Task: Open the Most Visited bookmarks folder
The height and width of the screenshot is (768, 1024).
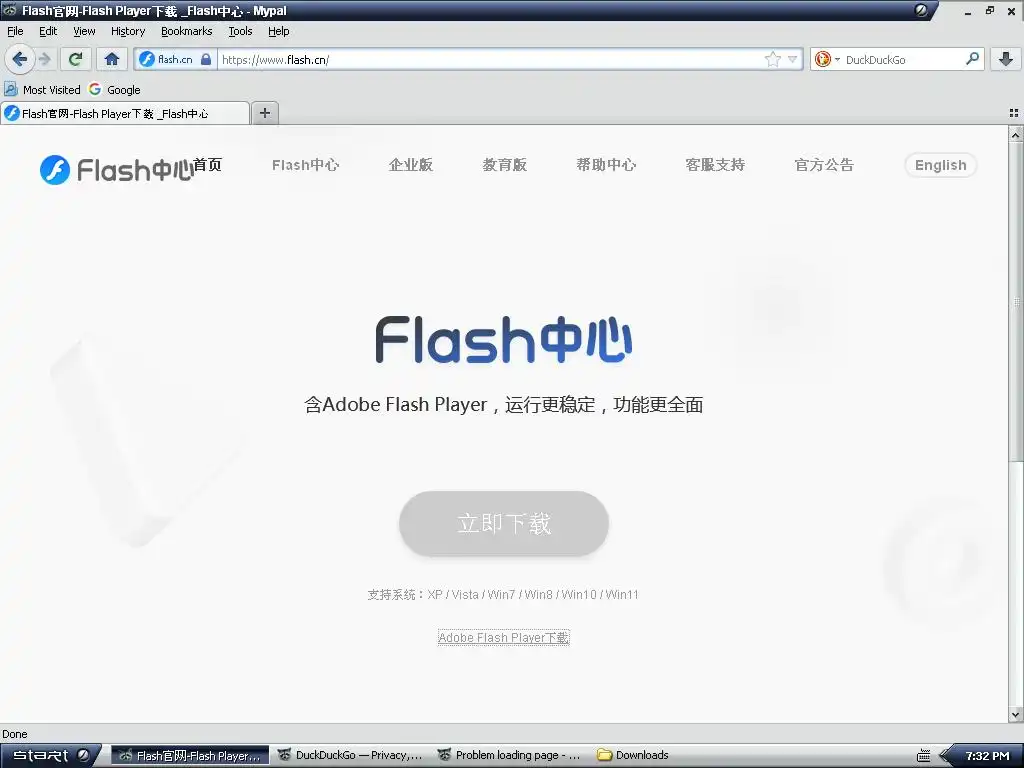Action: click(42, 89)
